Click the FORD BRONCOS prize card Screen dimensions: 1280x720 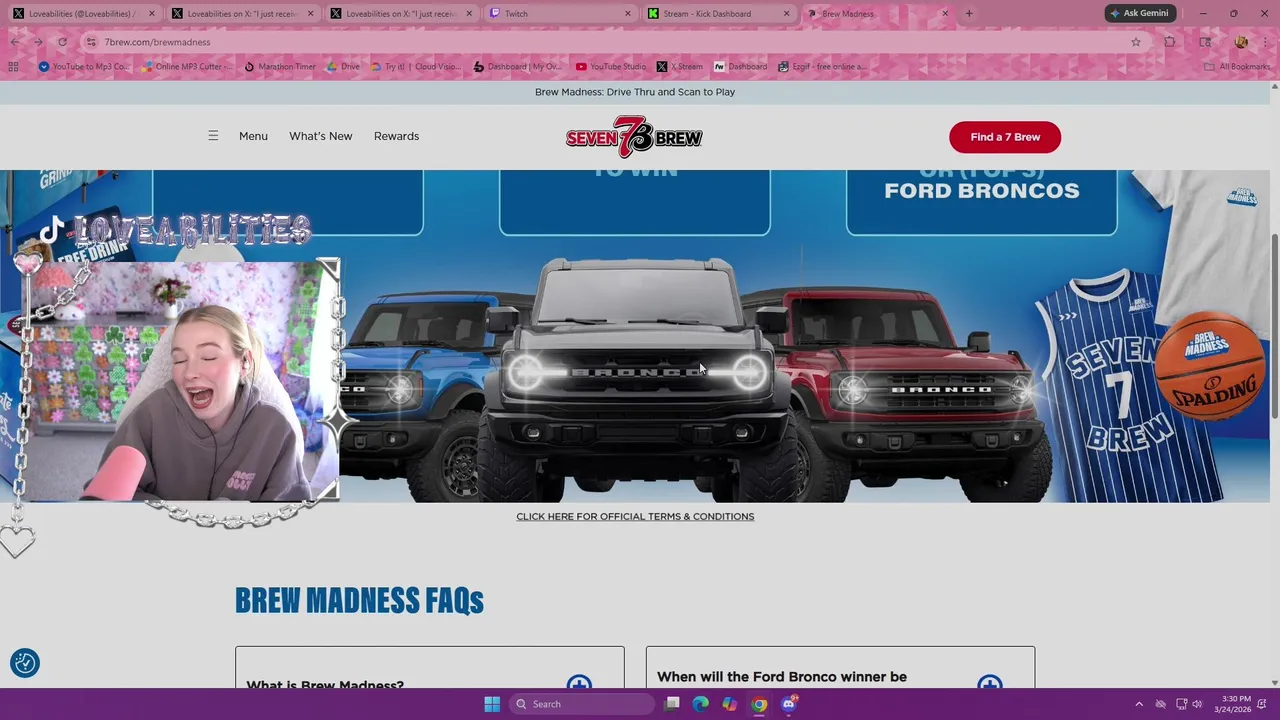(x=981, y=202)
